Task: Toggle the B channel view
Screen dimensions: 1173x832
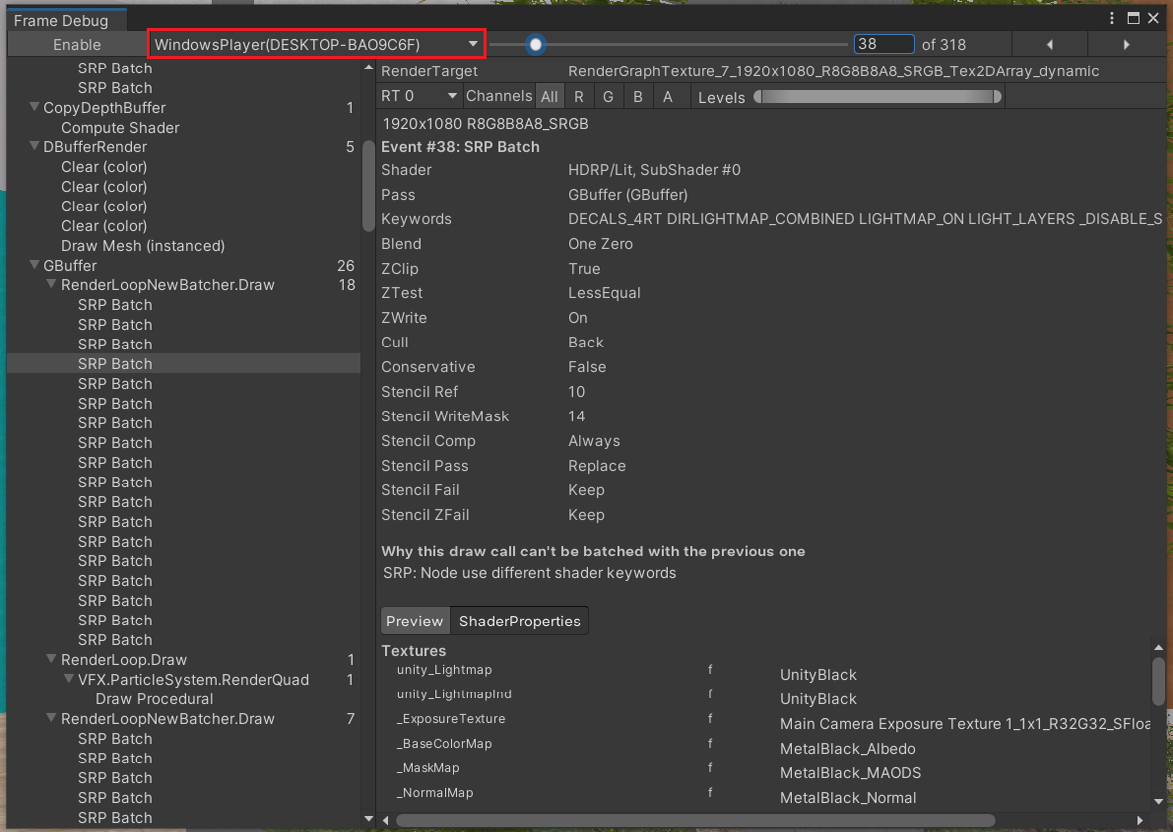Action: (636, 95)
